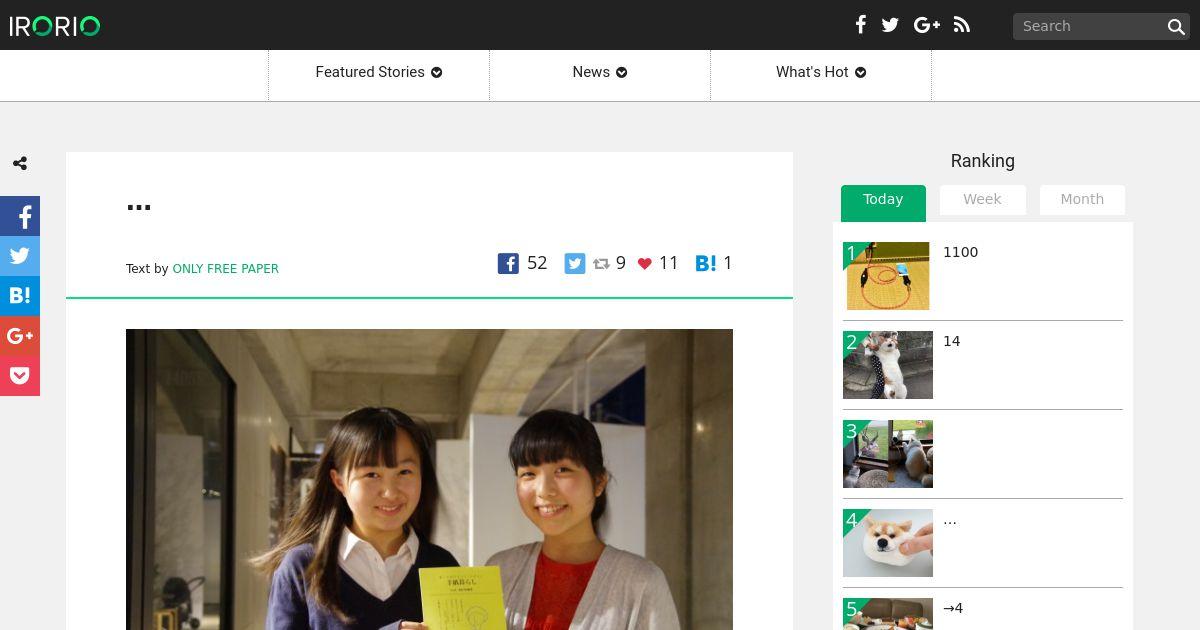Select the Today ranking tab

883,201
